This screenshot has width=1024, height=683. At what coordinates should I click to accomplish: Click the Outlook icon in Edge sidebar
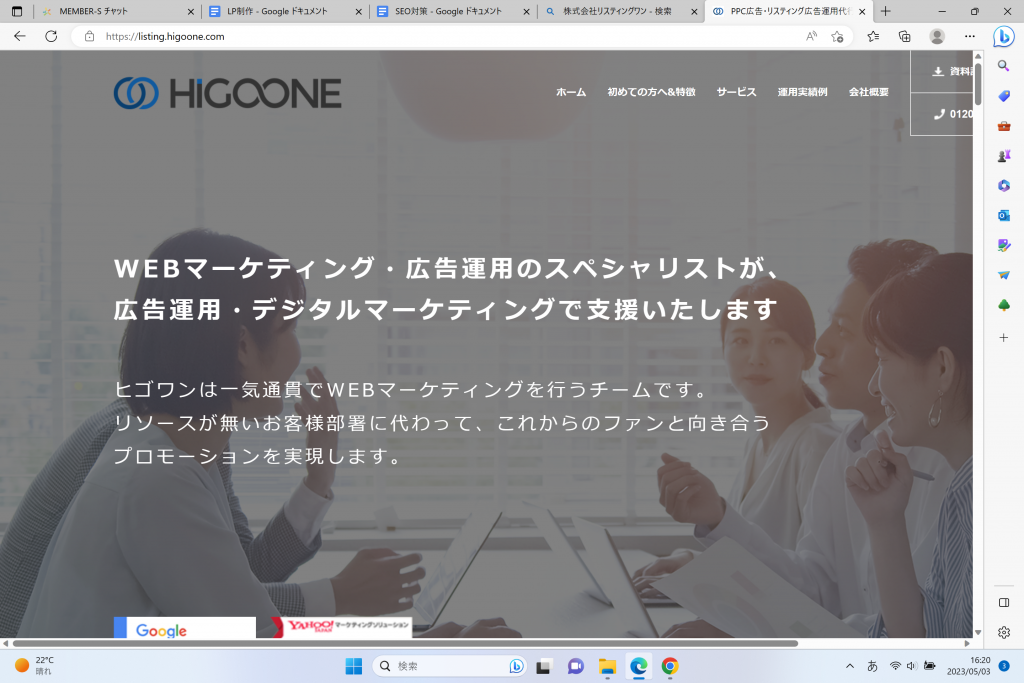click(x=1004, y=215)
